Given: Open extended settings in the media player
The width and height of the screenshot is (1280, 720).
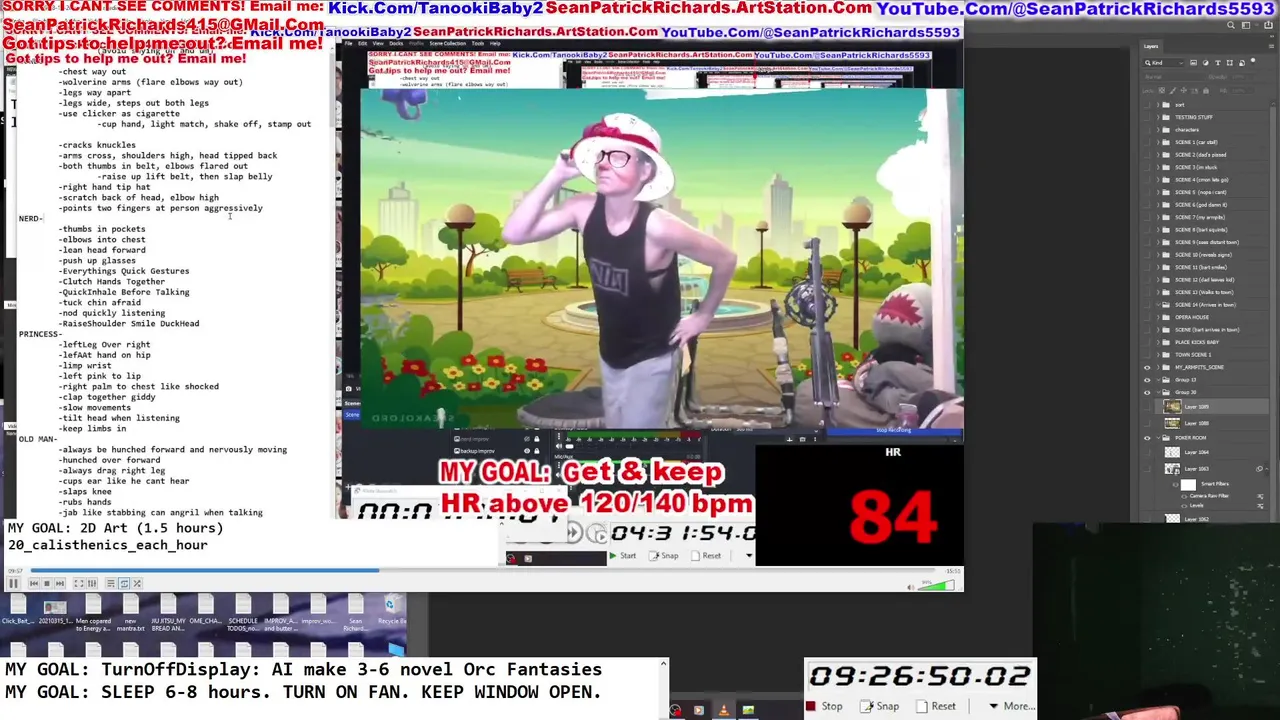Looking at the screenshot, I should [x=92, y=583].
